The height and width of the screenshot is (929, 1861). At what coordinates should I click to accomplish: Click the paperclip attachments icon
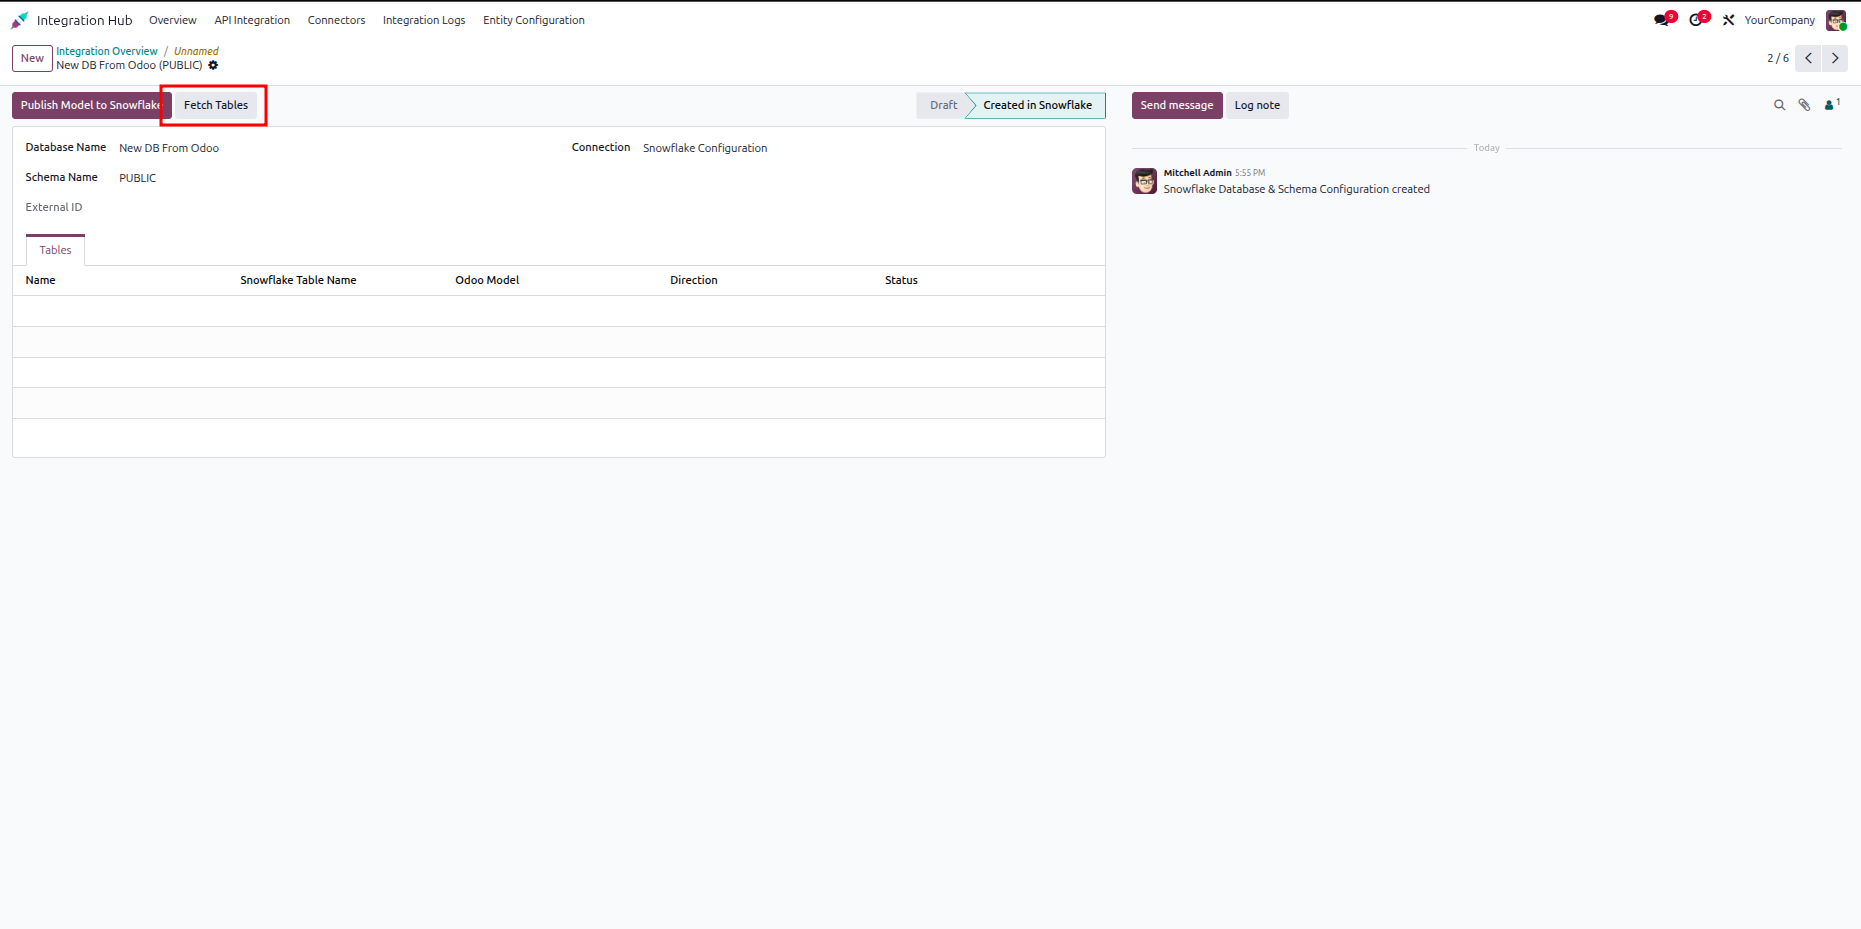1804,105
